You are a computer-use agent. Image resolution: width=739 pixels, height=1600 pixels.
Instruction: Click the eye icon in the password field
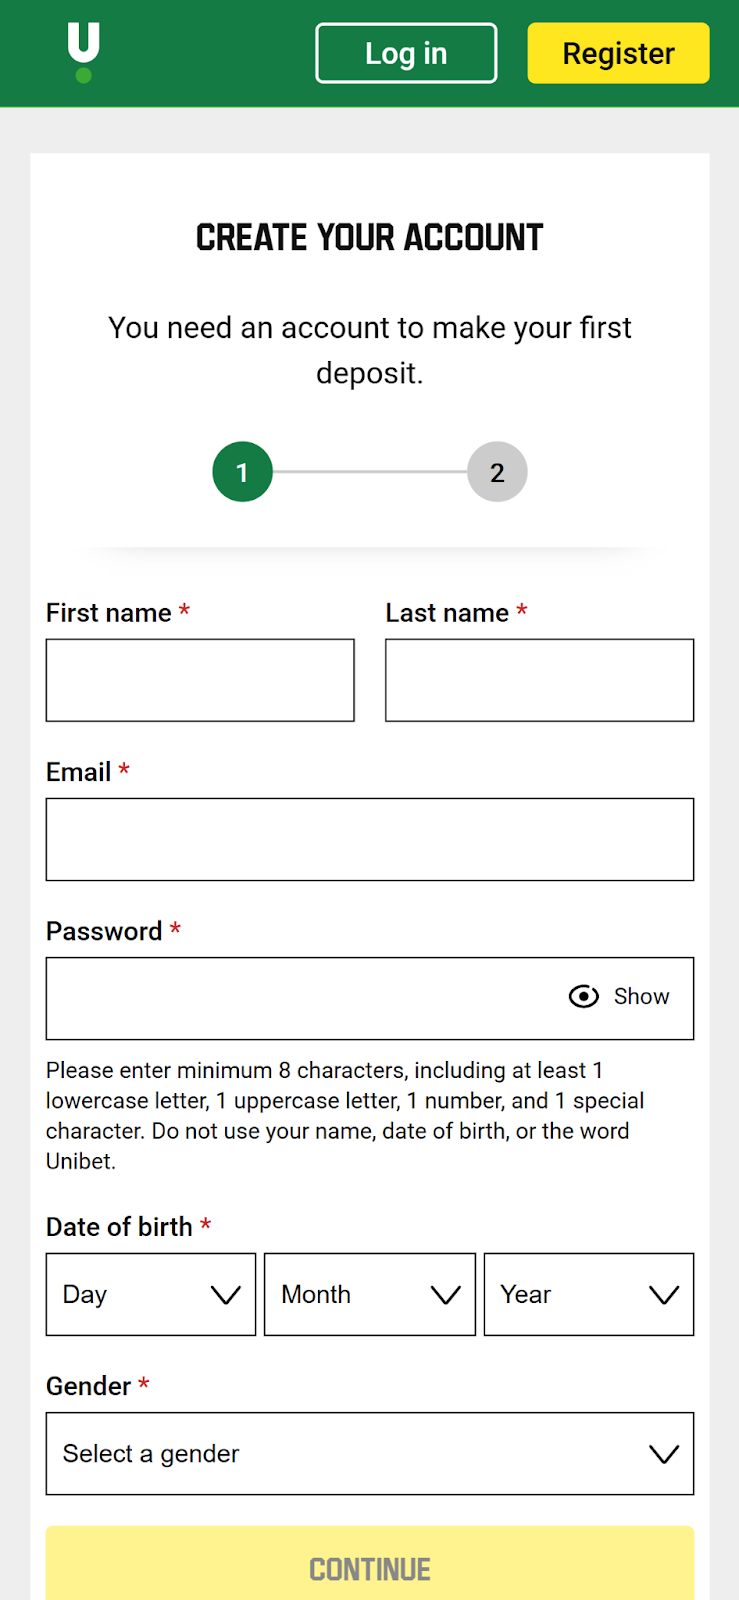tap(583, 996)
